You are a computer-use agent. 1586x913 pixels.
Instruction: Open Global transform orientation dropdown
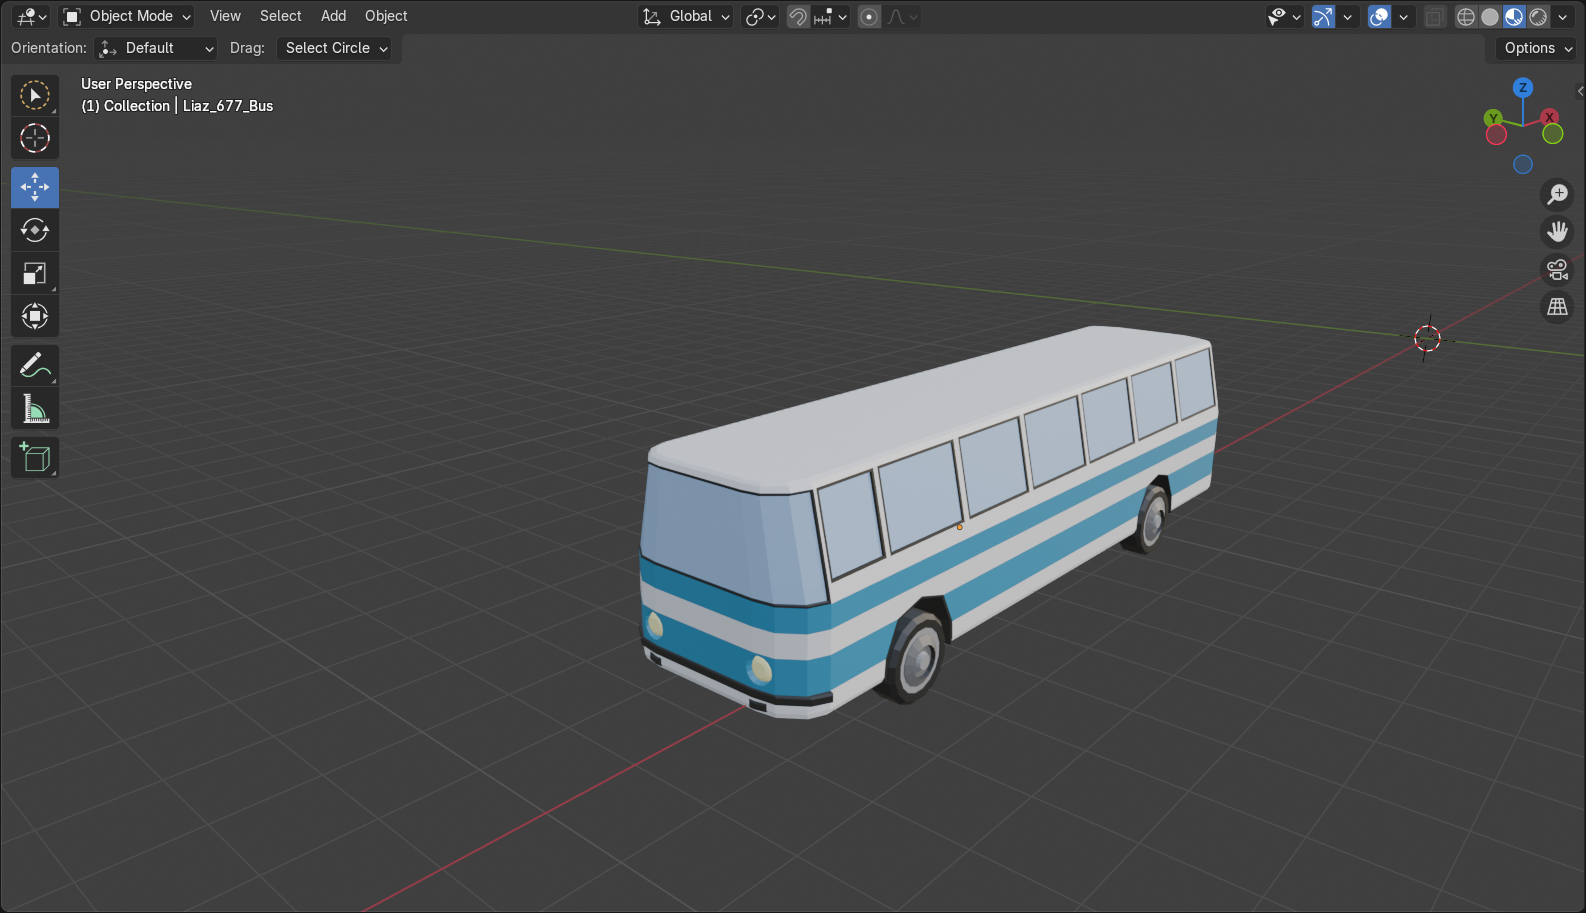click(686, 17)
